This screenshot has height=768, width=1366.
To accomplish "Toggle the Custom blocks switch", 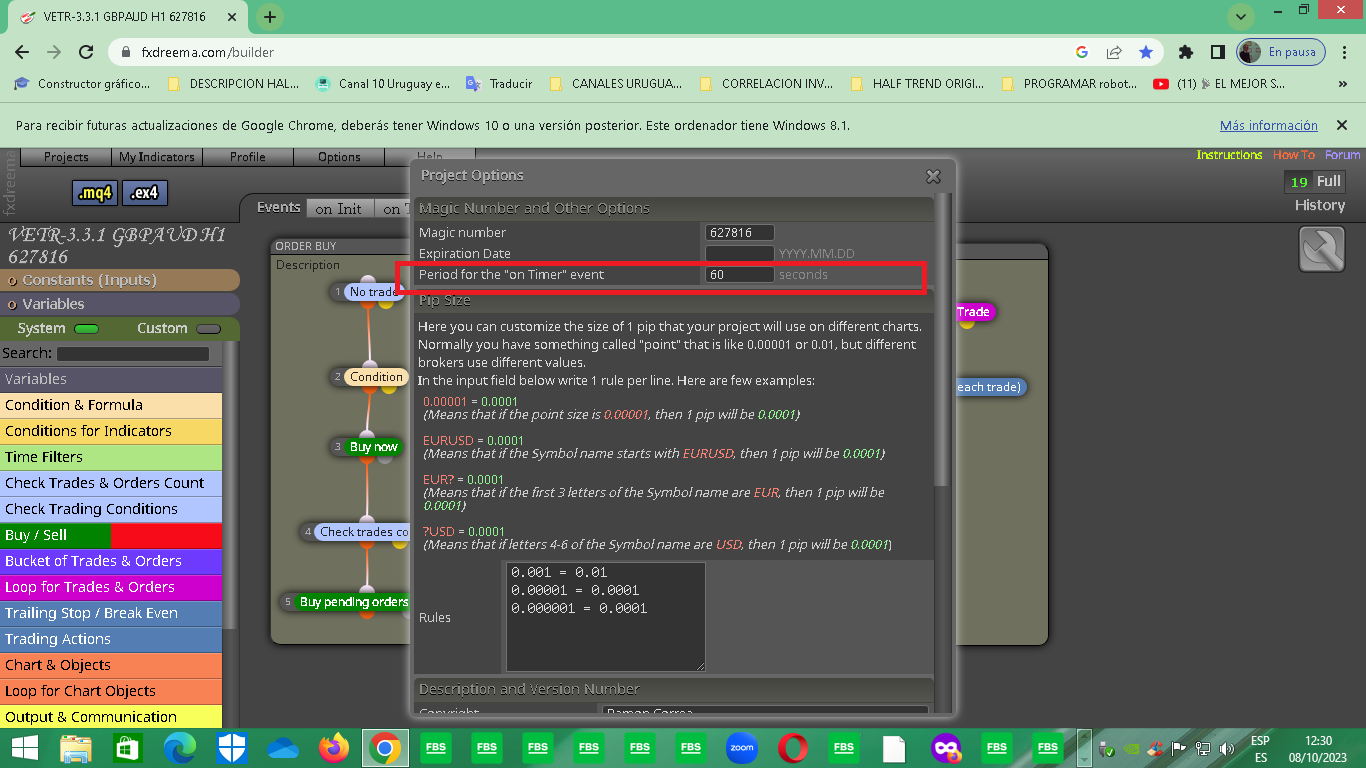I will point(208,329).
